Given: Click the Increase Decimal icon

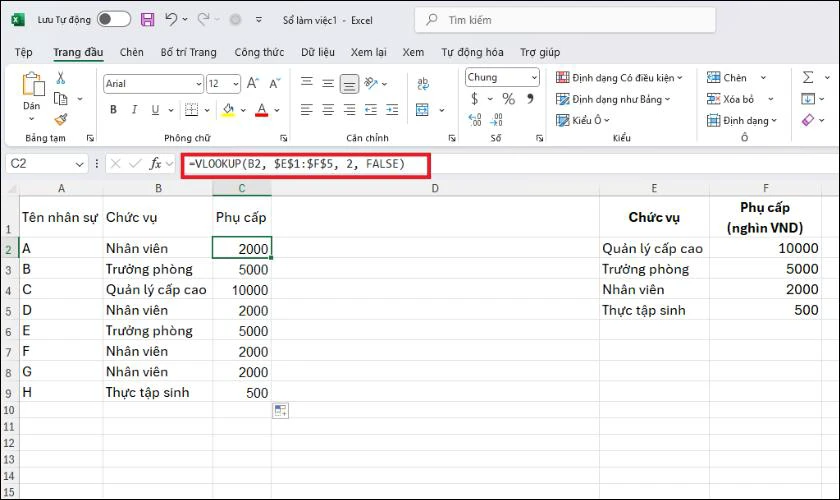Looking at the screenshot, I should tap(475, 120).
